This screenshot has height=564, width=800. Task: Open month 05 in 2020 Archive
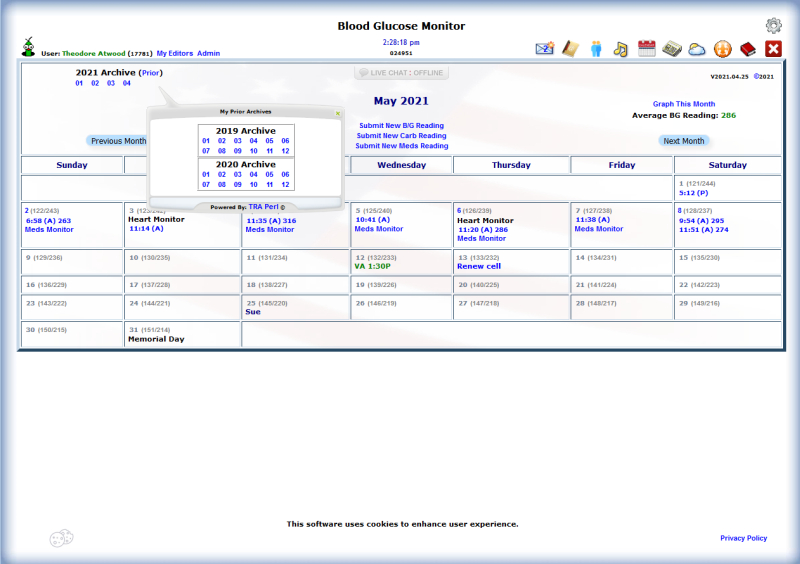(x=269, y=175)
